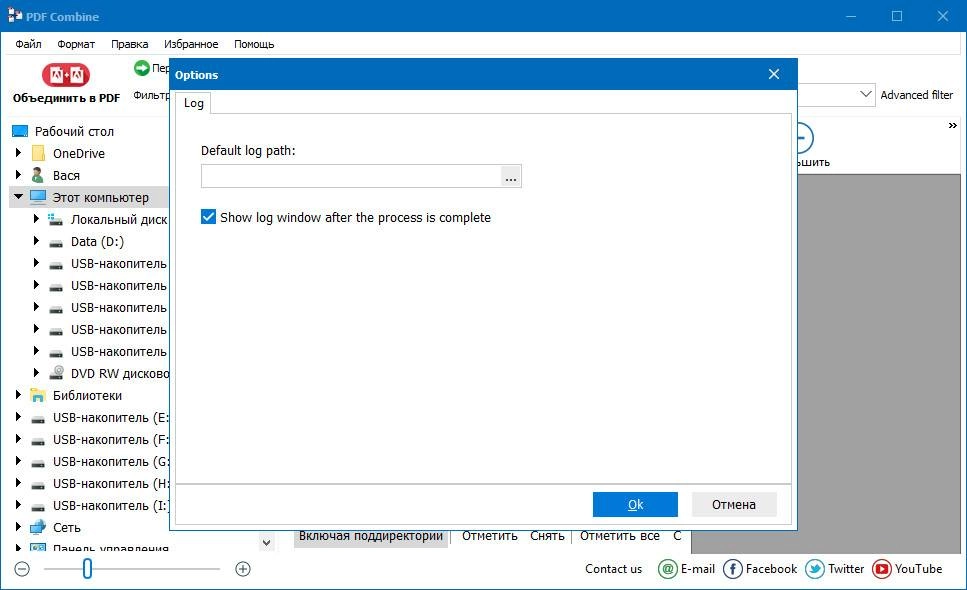The width and height of the screenshot is (967, 590).
Task: Open the Файл menu
Action: point(28,44)
